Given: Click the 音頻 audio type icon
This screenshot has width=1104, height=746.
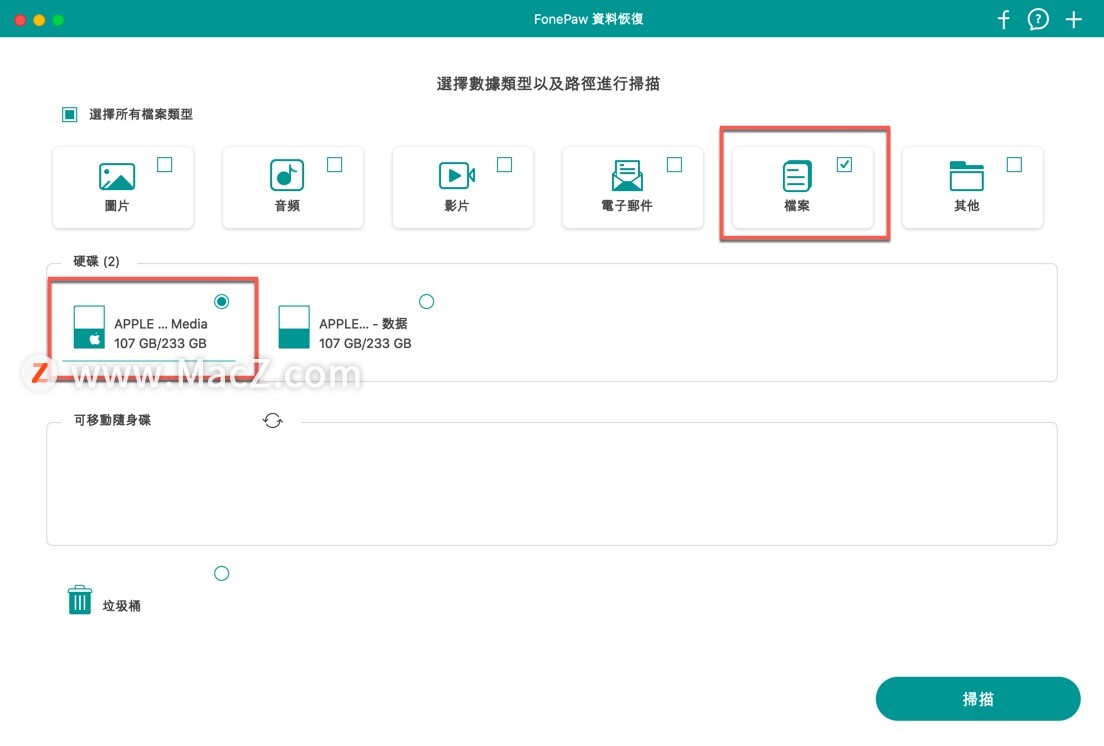Looking at the screenshot, I should pos(287,175).
